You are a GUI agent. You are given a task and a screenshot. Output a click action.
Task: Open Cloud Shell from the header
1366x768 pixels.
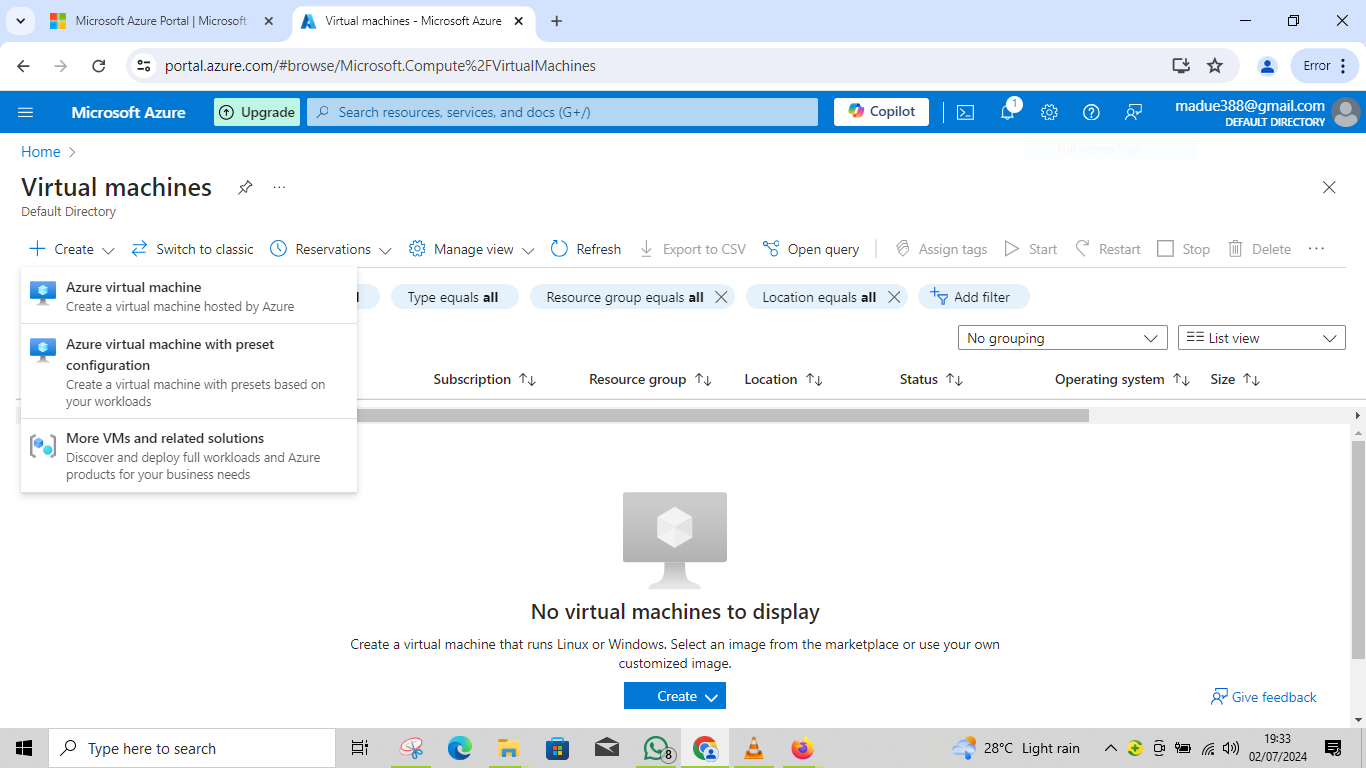tap(965, 112)
